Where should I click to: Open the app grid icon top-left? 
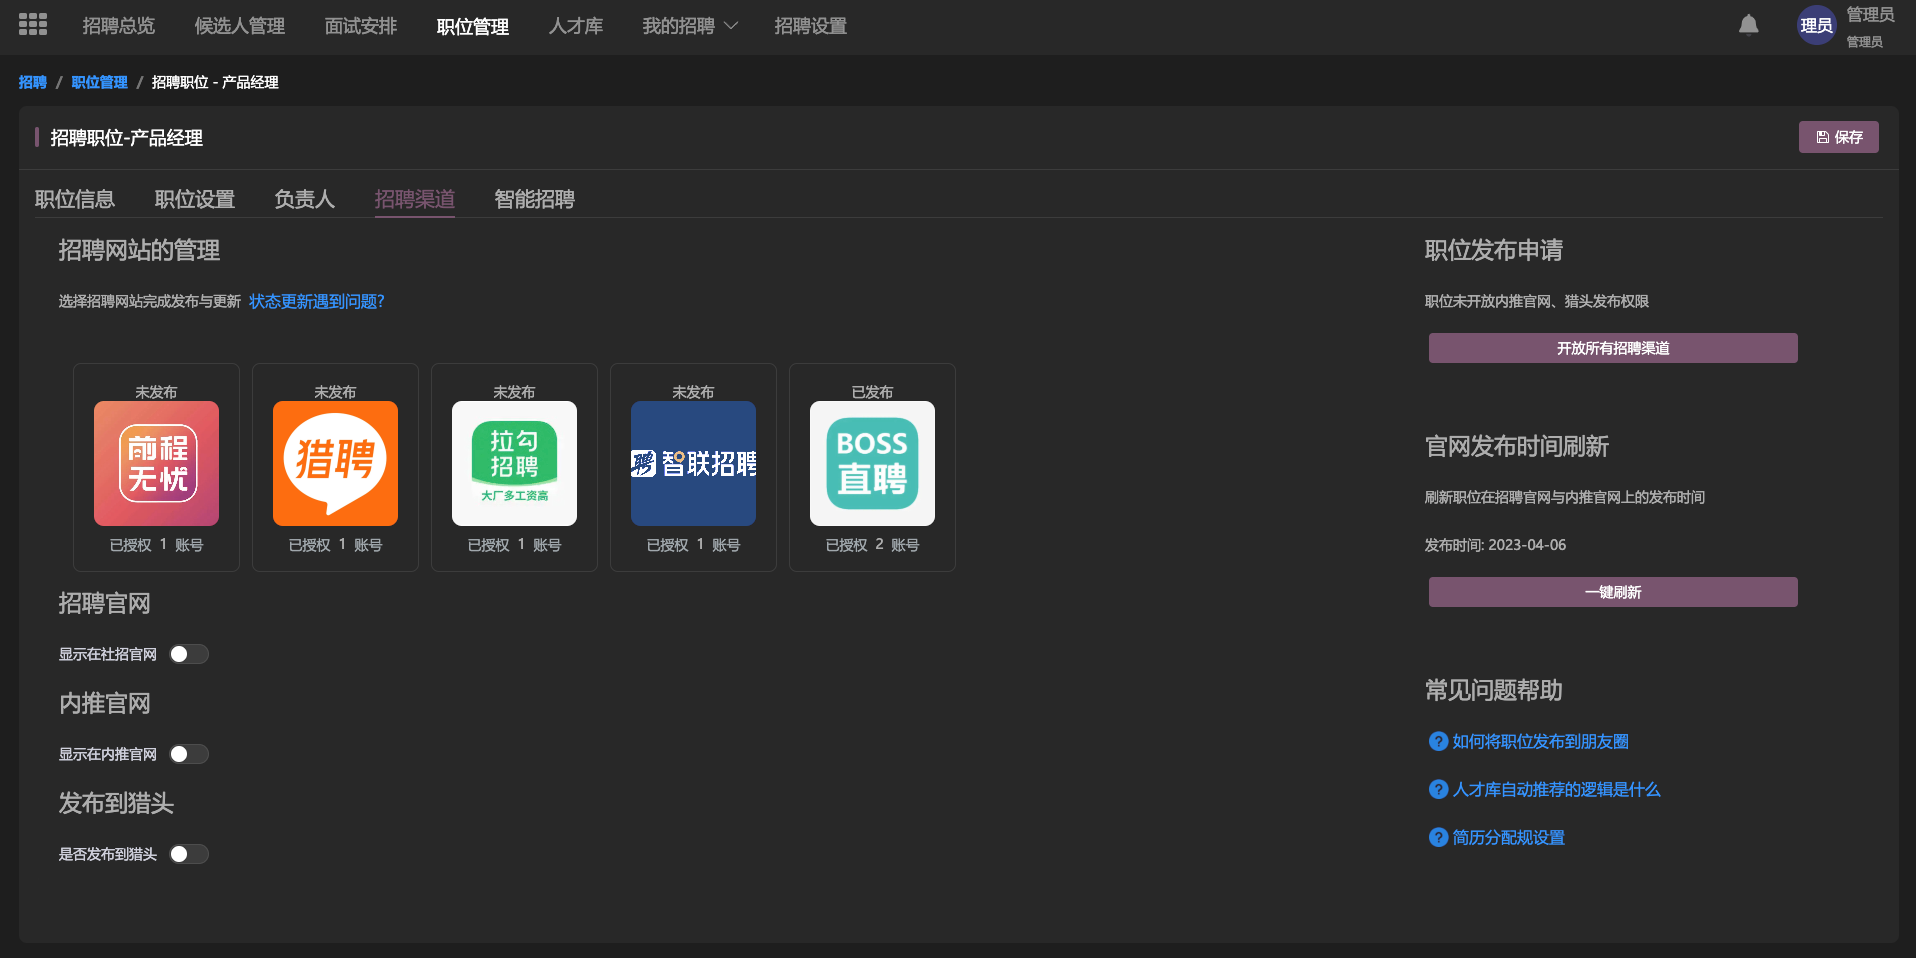32,23
